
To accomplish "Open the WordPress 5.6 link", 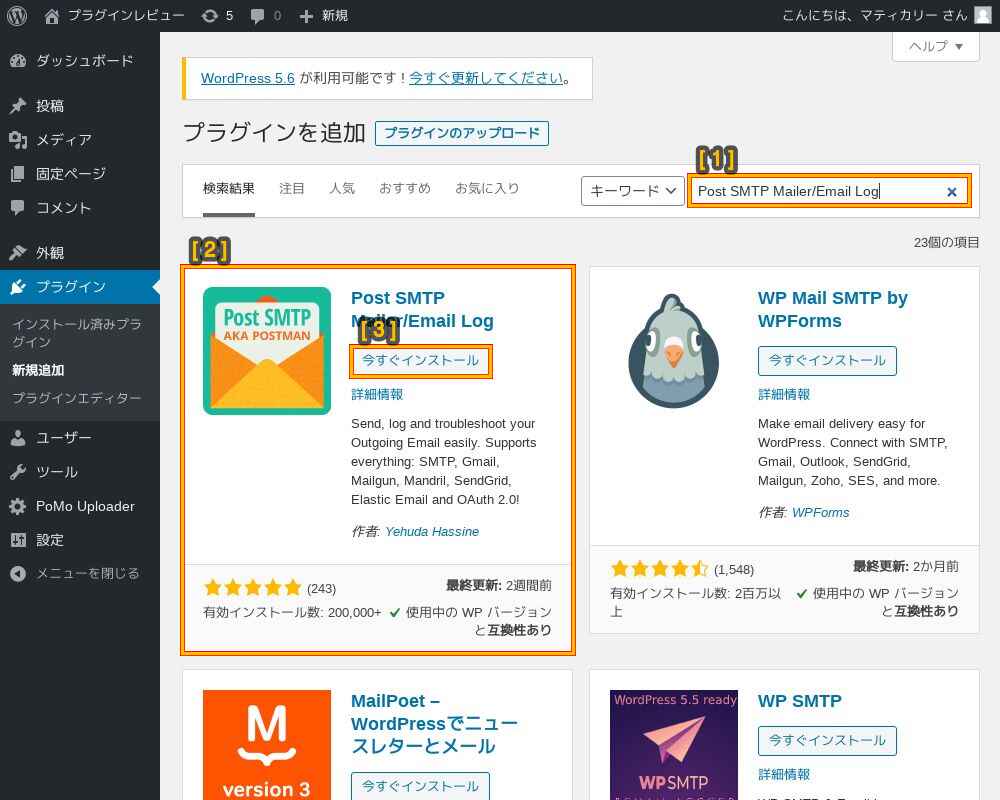I will pos(247,78).
